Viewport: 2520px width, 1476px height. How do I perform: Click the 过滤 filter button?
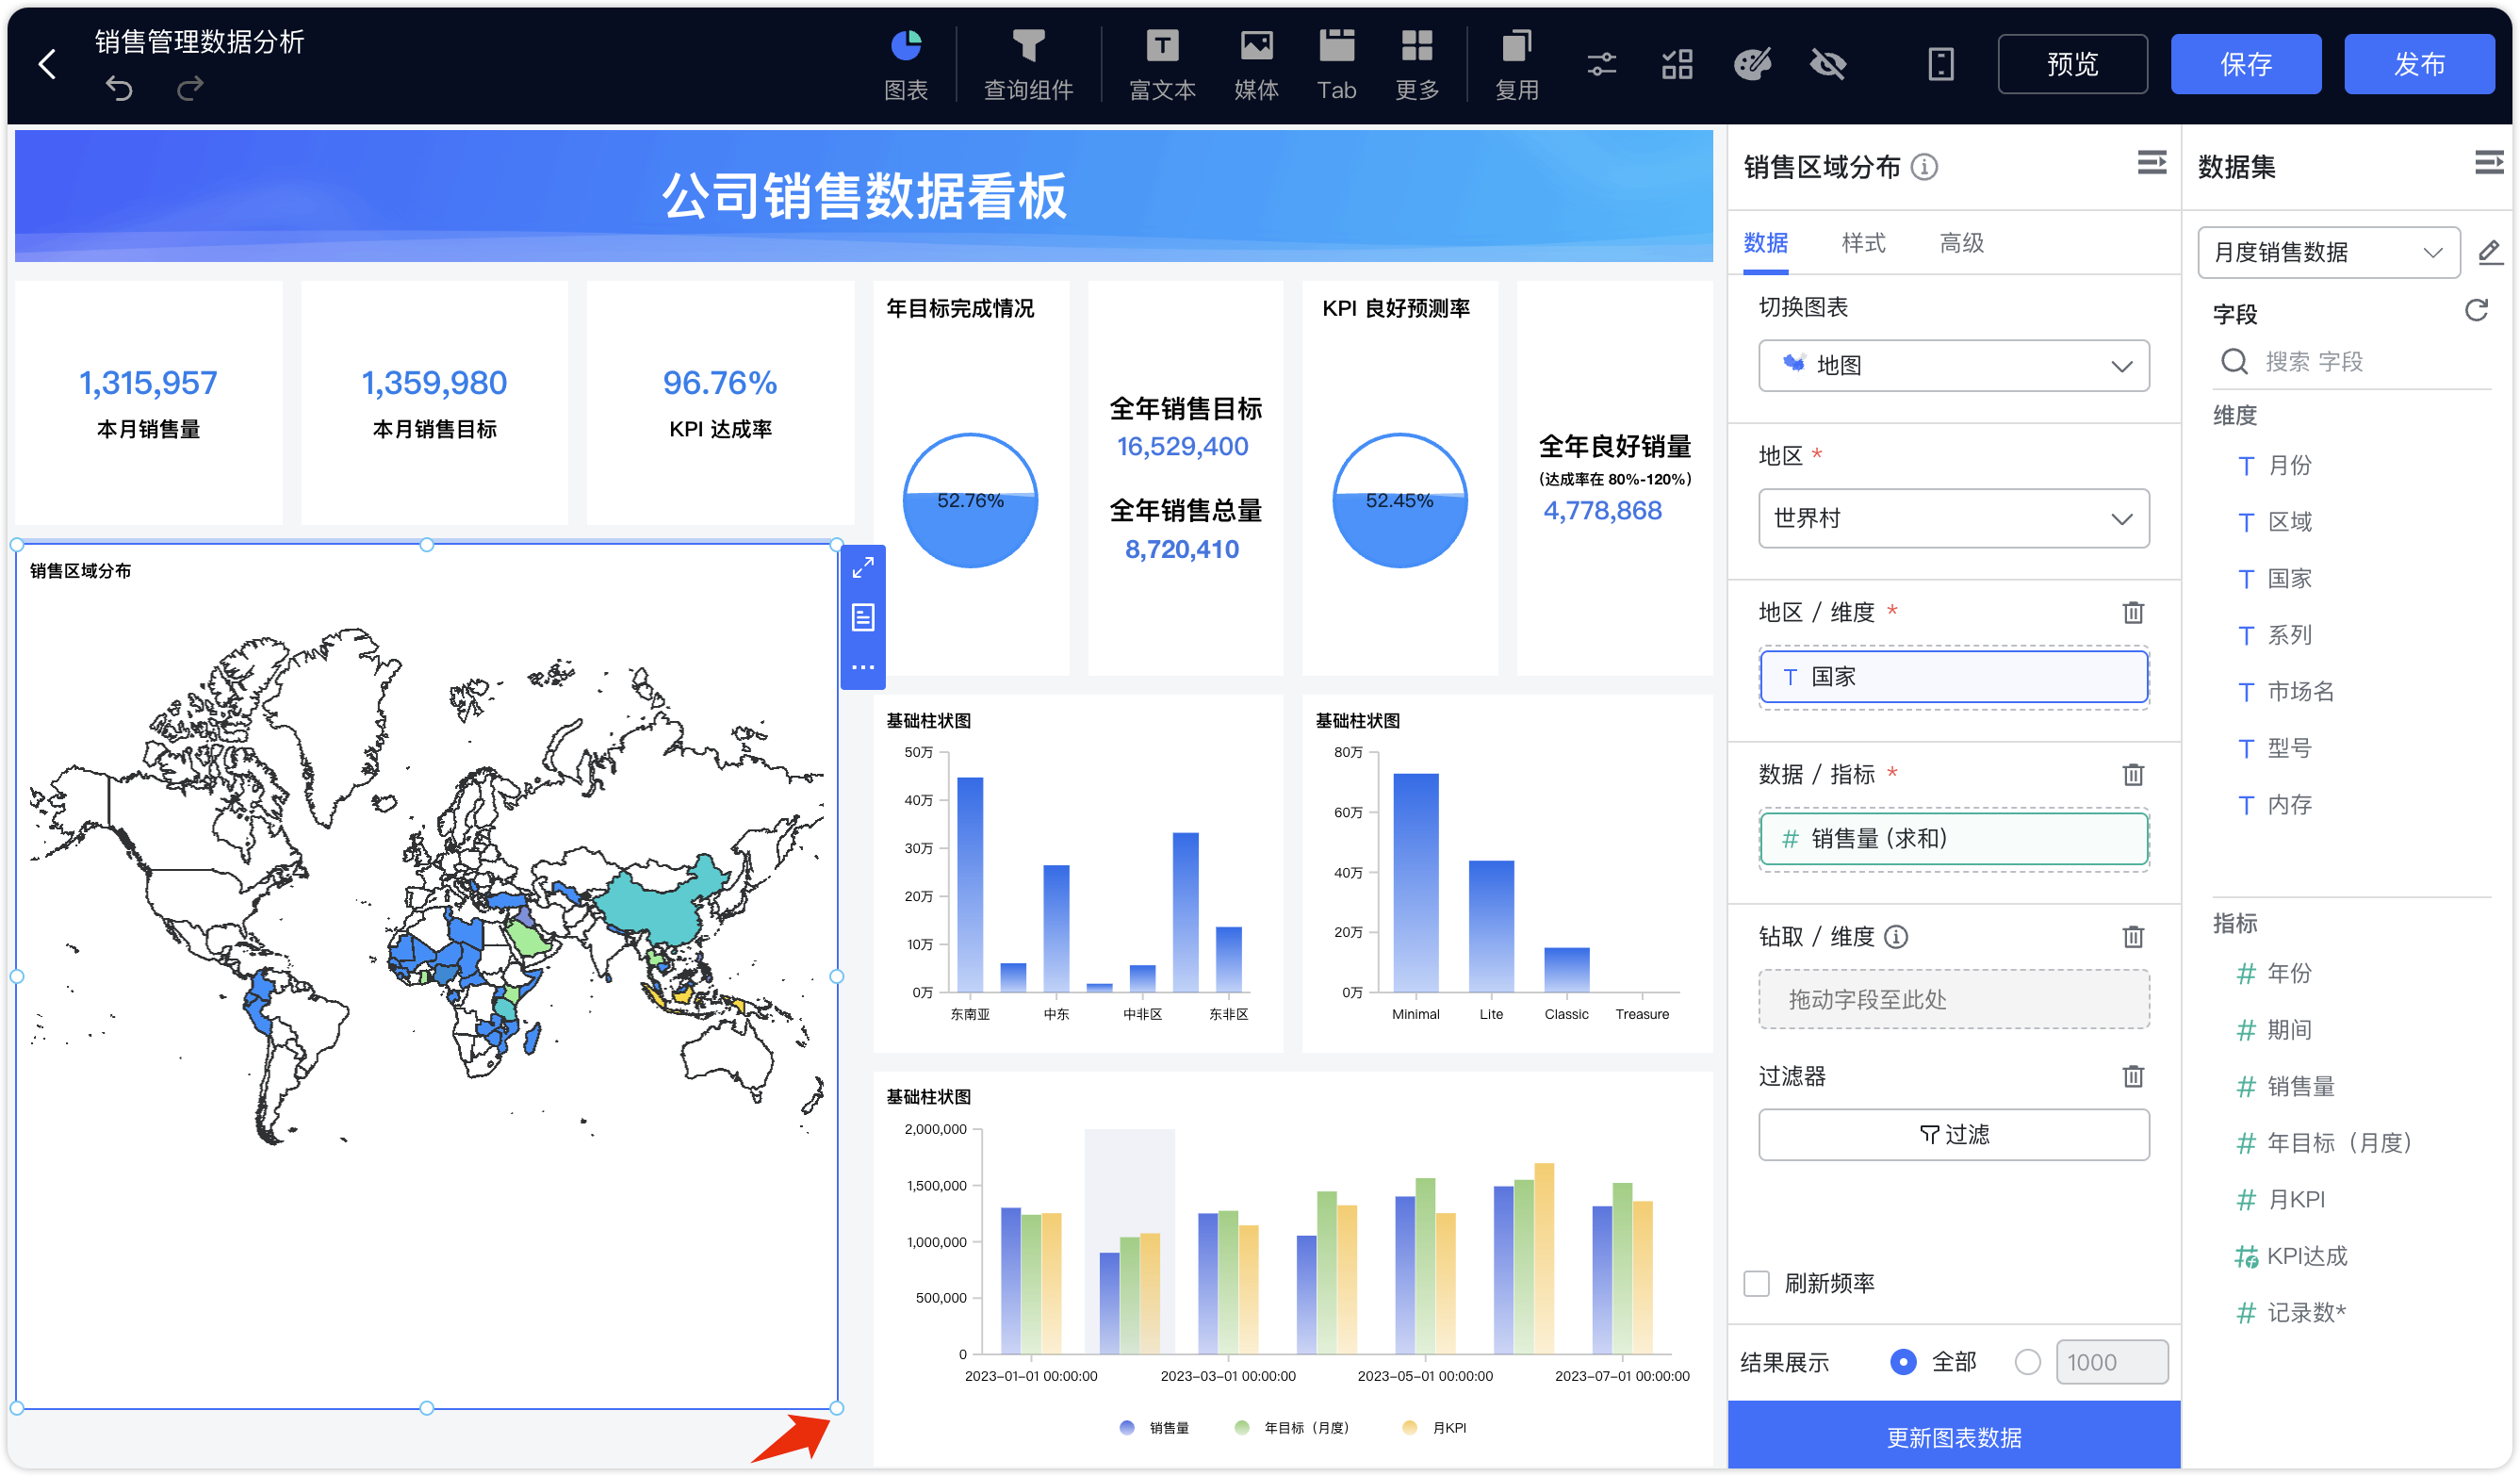click(1954, 1134)
